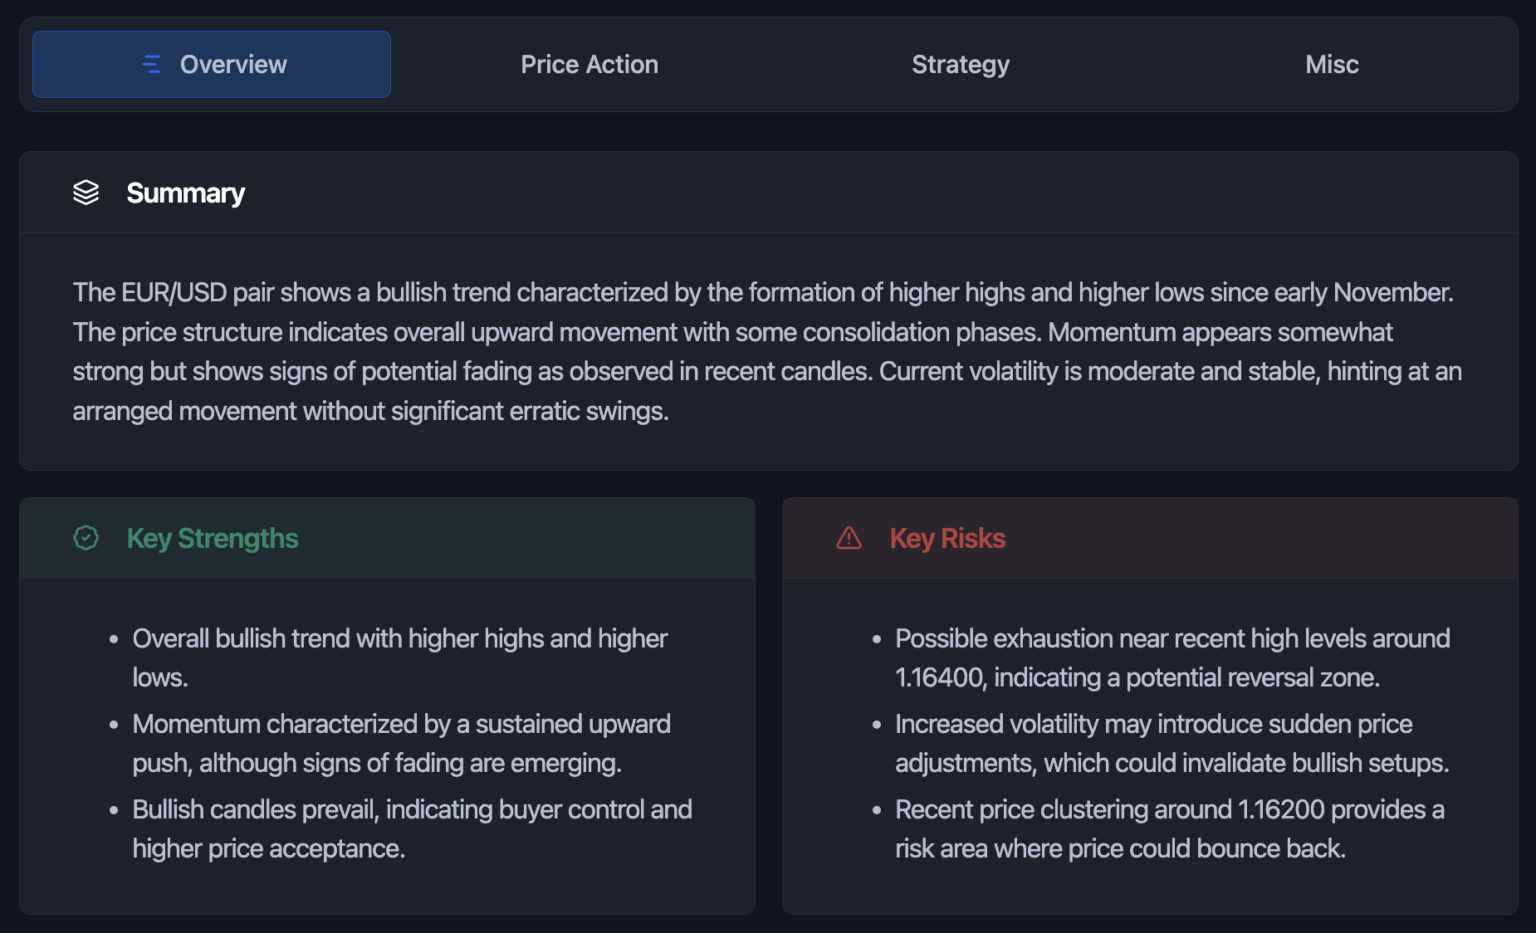Select the Misc tab

1331,64
